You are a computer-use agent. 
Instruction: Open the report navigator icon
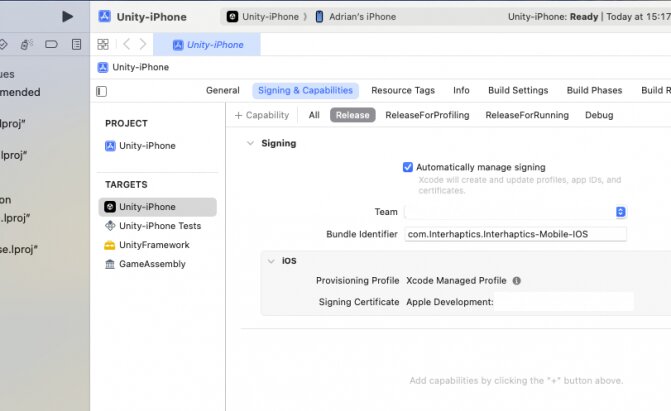tap(76, 44)
